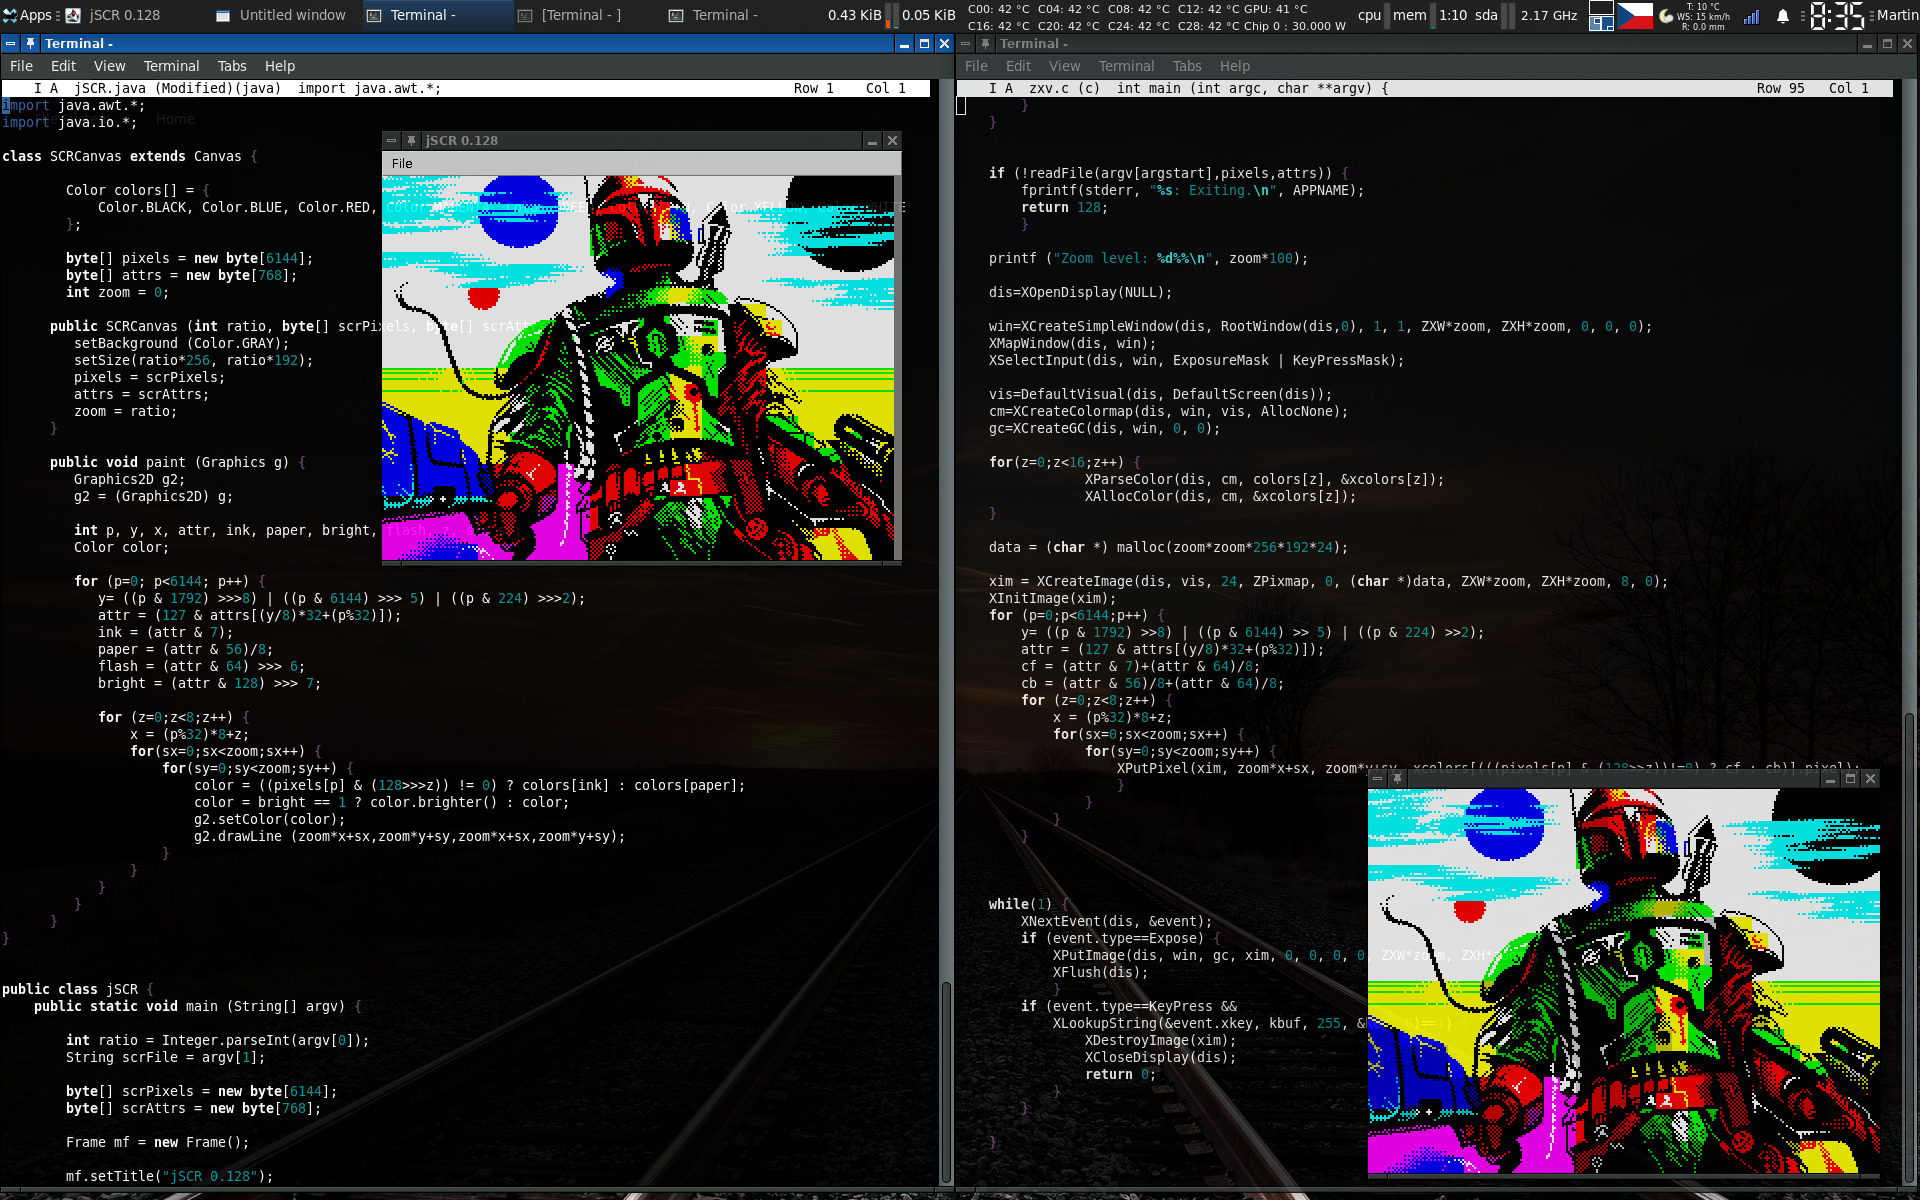This screenshot has height=1200, width=1920.
Task: Open the Terminal menu in the right terminal
Action: [x=1126, y=66]
